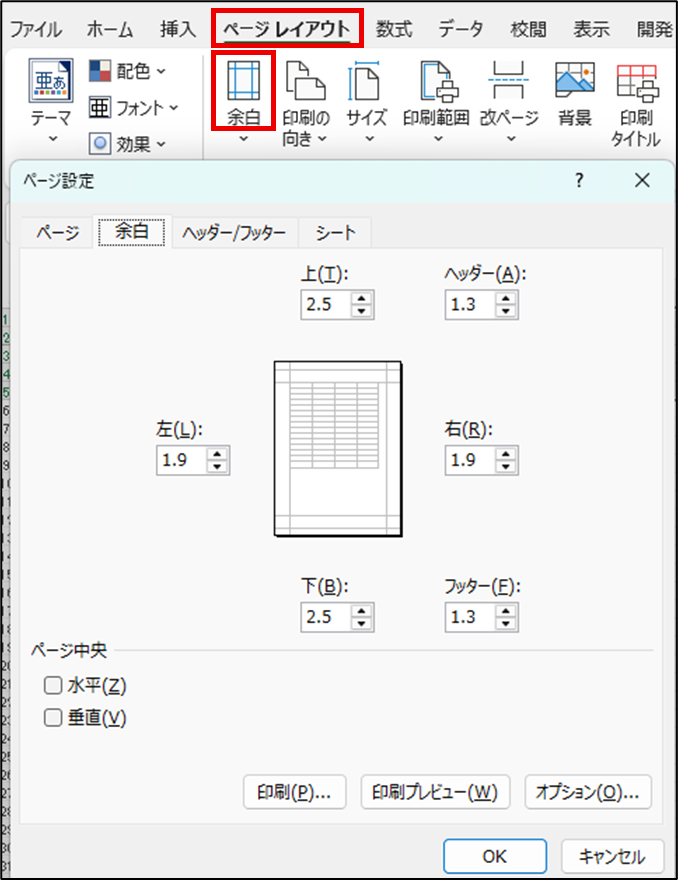Click the 左 left margin input field
Screen dimensions: 678x880
point(181,460)
